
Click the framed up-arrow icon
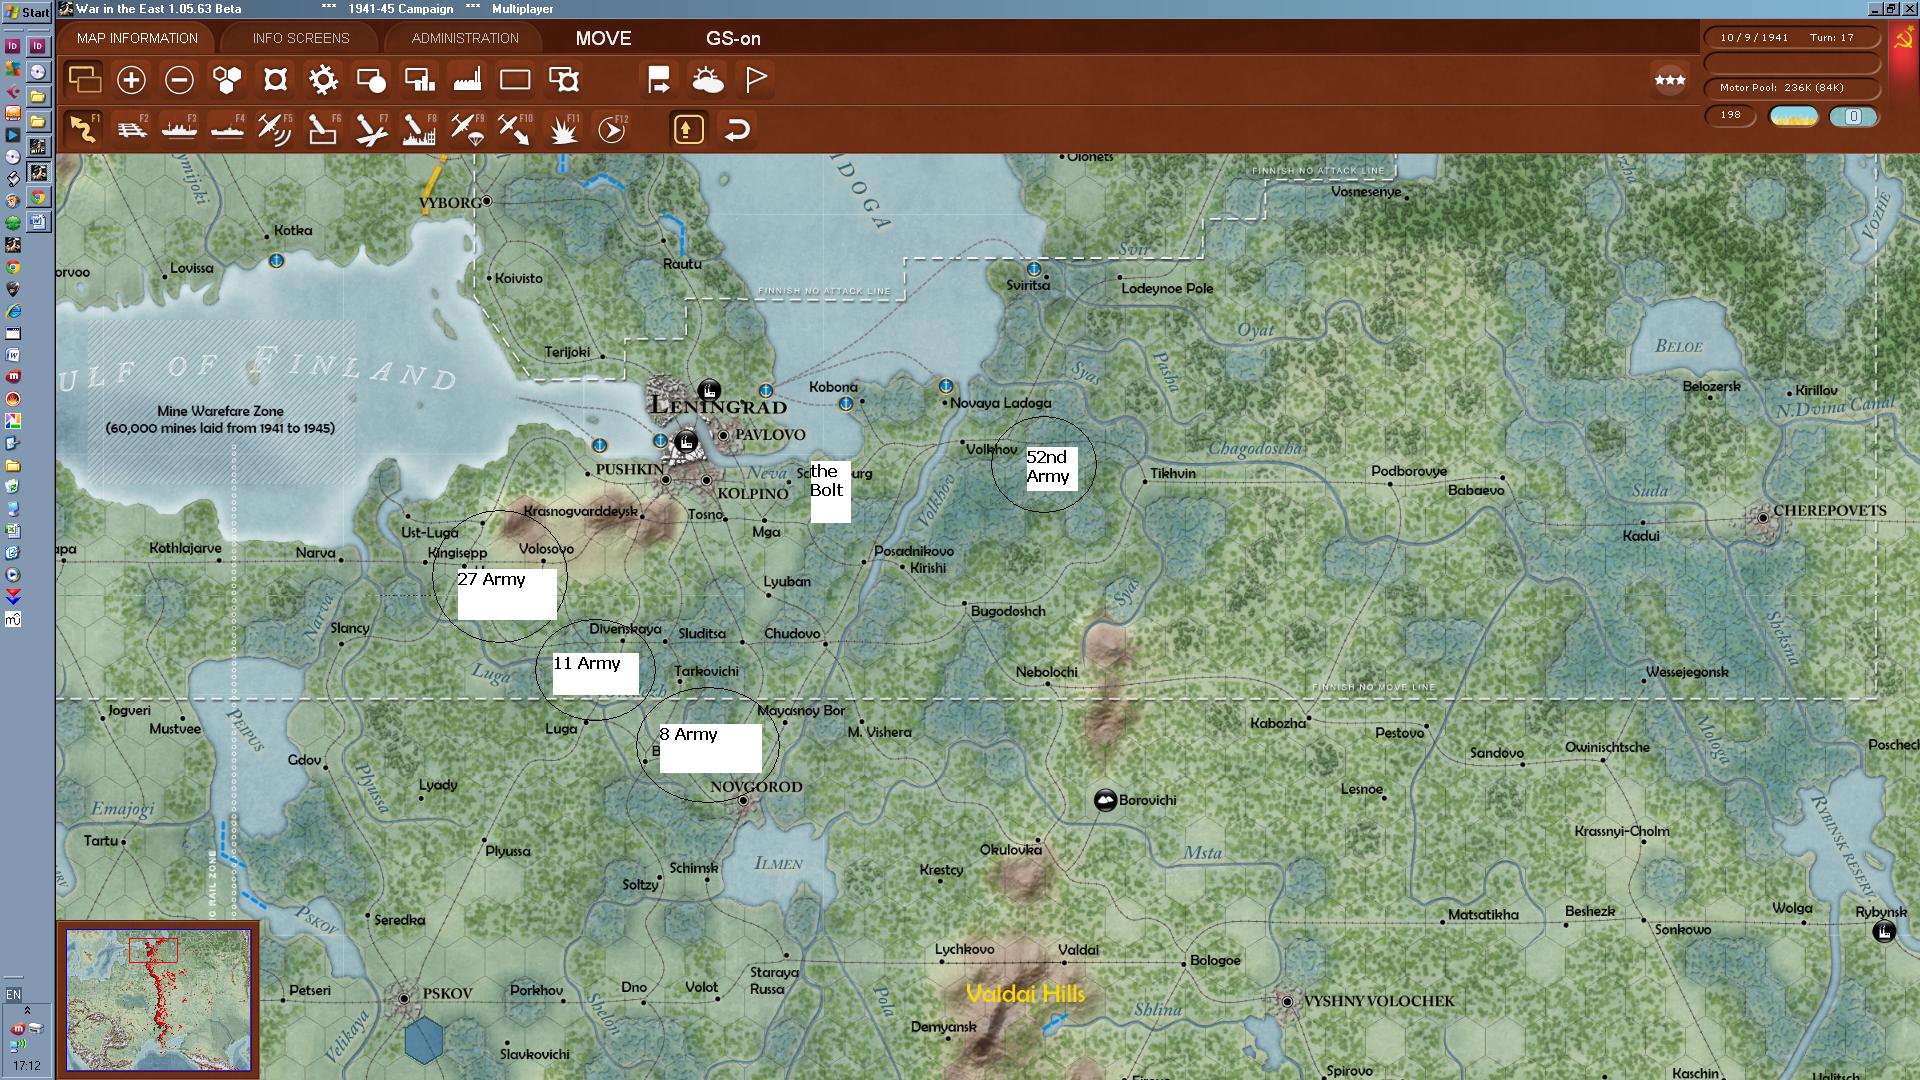pyautogui.click(x=688, y=129)
